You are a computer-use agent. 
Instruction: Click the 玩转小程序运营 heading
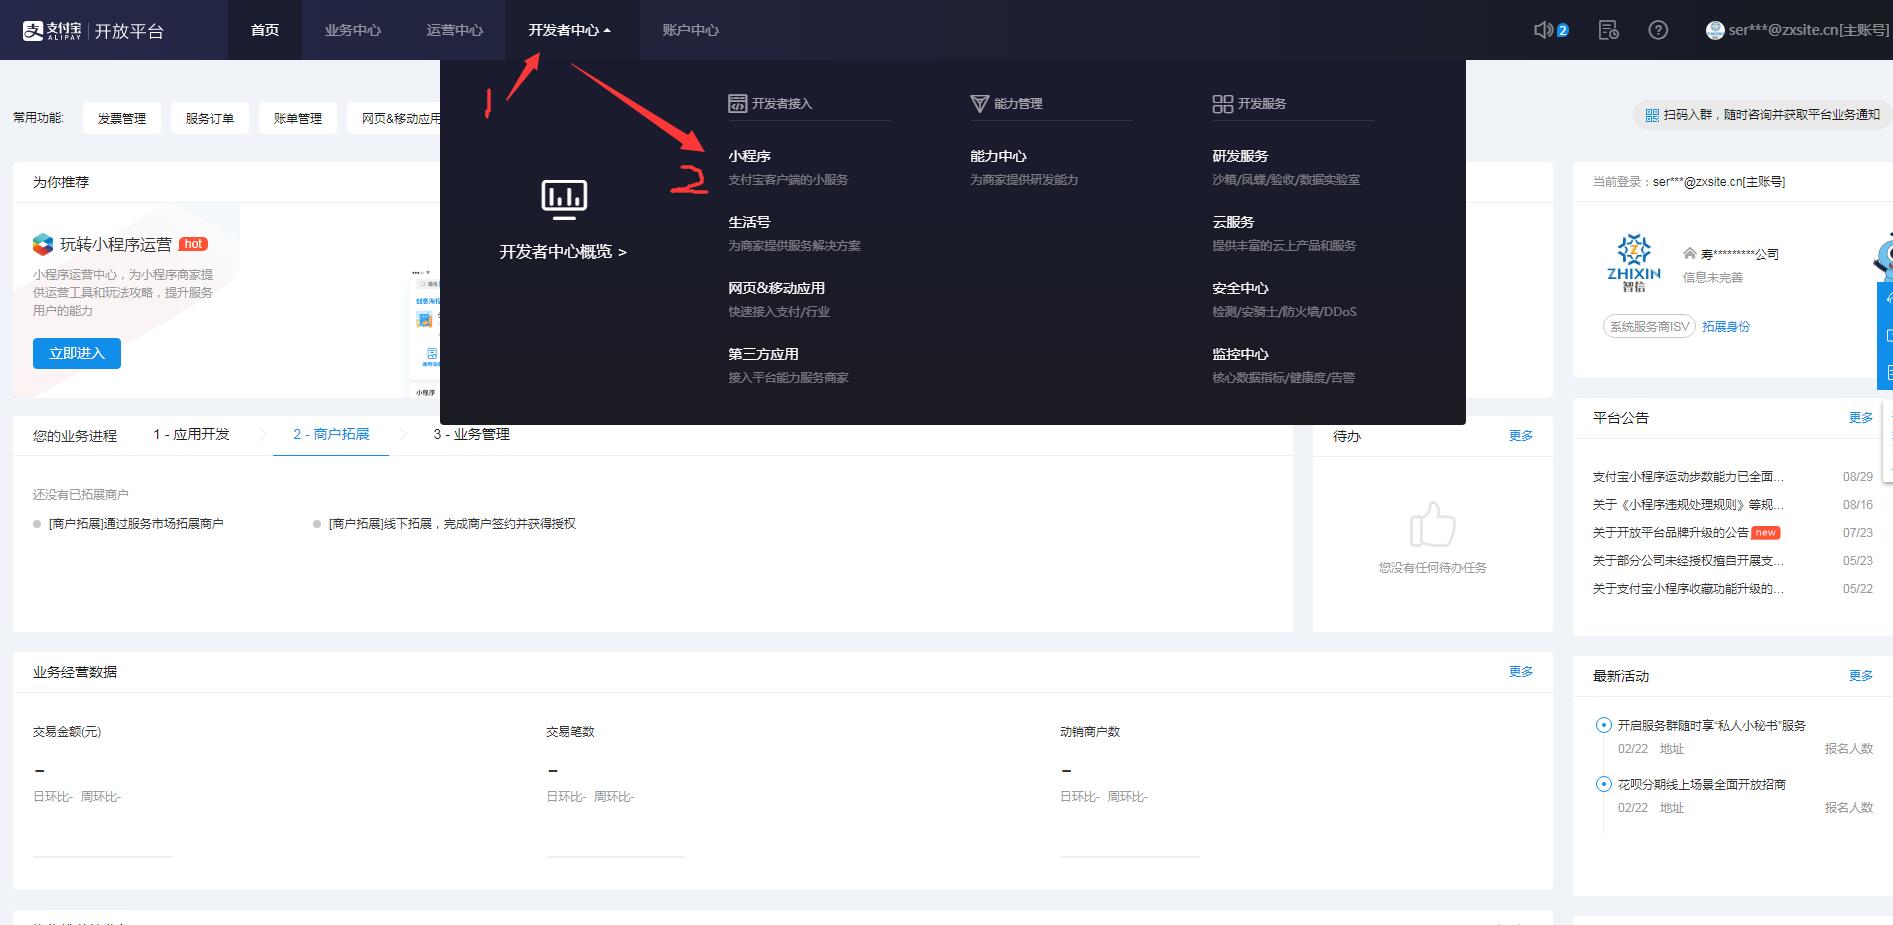pos(116,244)
